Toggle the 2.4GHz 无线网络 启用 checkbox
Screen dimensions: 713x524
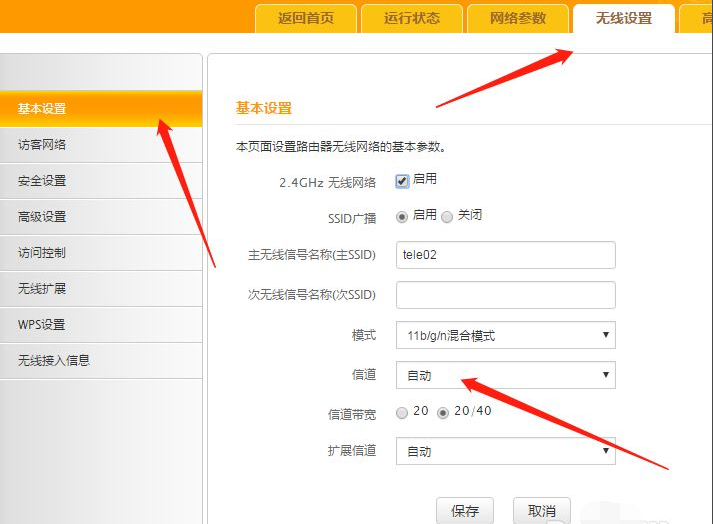(x=402, y=181)
